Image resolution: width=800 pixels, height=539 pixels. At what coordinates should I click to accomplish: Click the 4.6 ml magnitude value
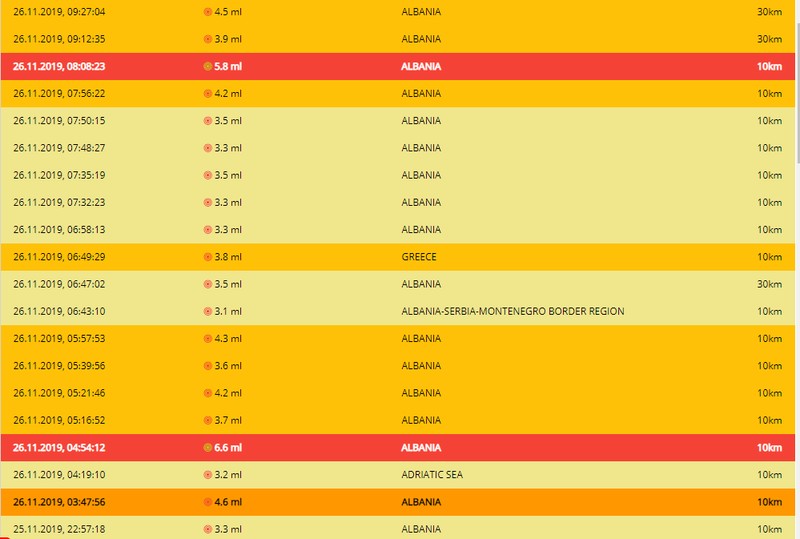coord(228,502)
